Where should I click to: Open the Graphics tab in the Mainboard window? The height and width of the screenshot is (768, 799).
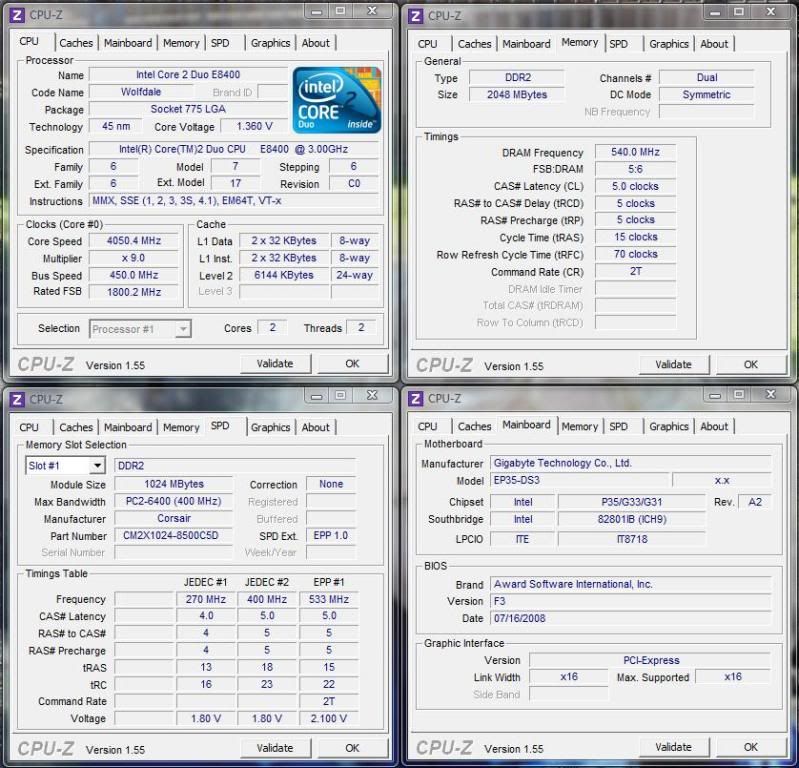coord(669,426)
